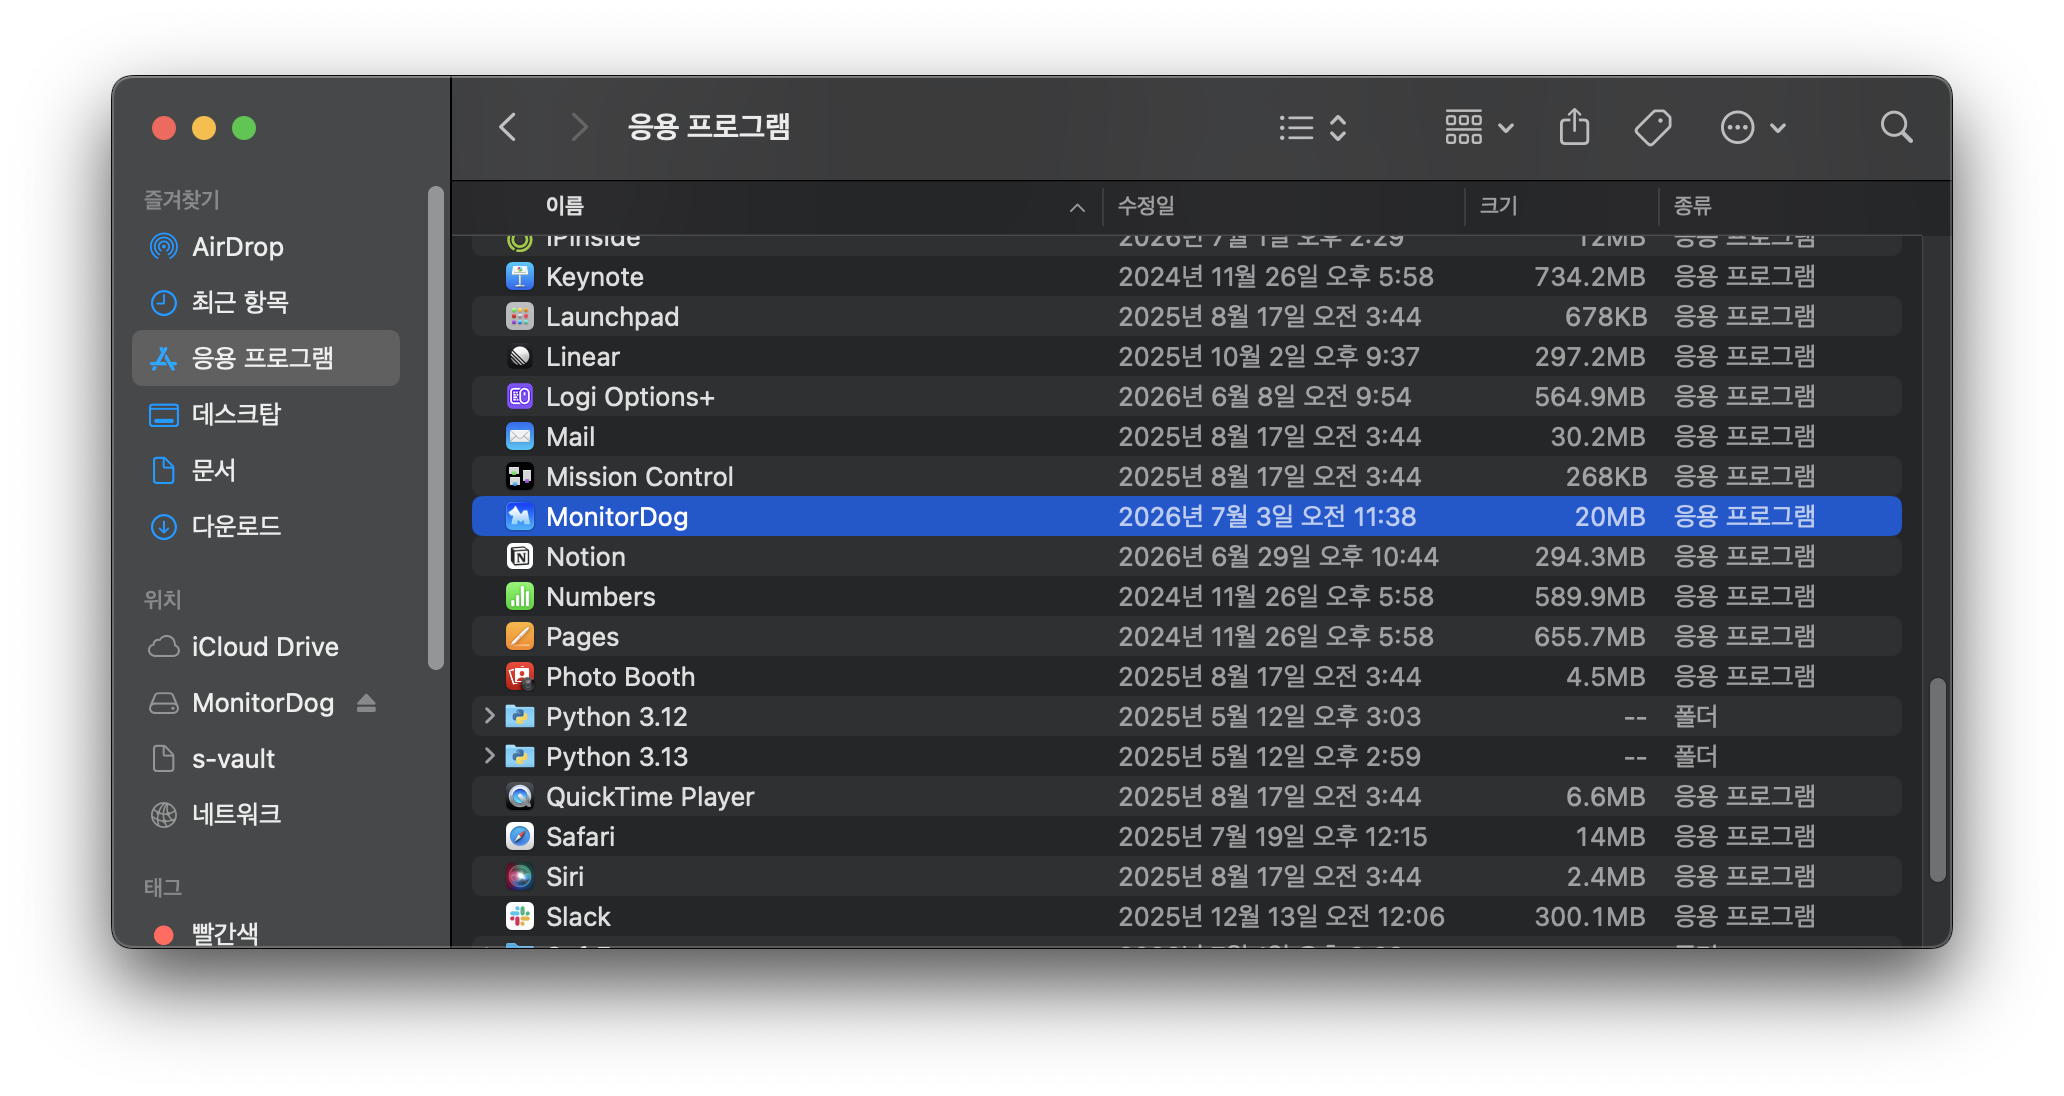This screenshot has height=1096, width=2064.
Task: Select the Notion app icon
Action: point(520,556)
